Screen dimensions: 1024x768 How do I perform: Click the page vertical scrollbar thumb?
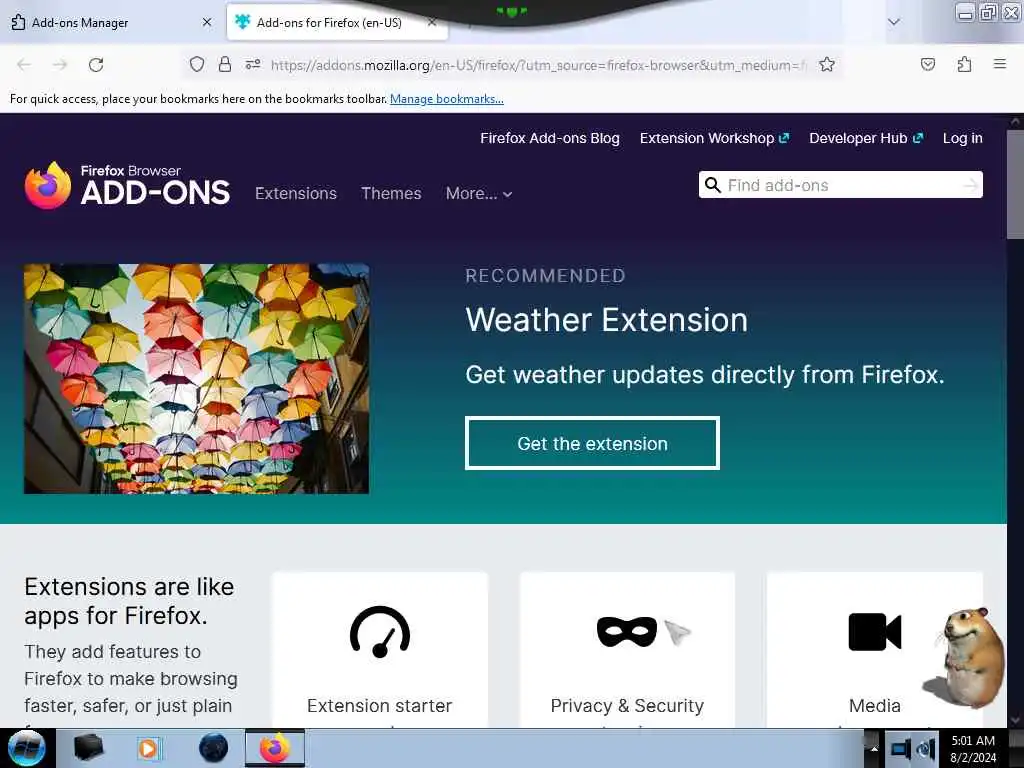tap(1015, 184)
